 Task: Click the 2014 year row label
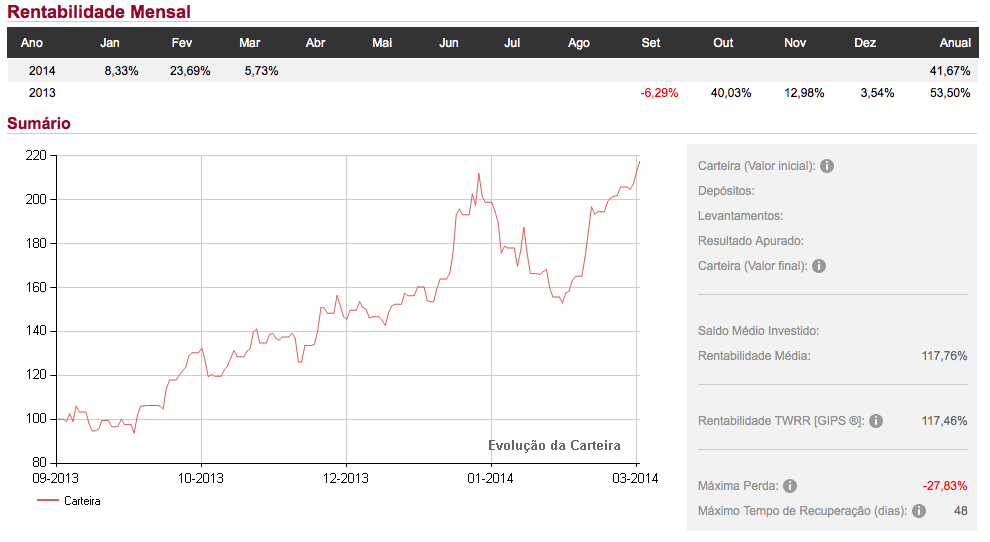42,71
